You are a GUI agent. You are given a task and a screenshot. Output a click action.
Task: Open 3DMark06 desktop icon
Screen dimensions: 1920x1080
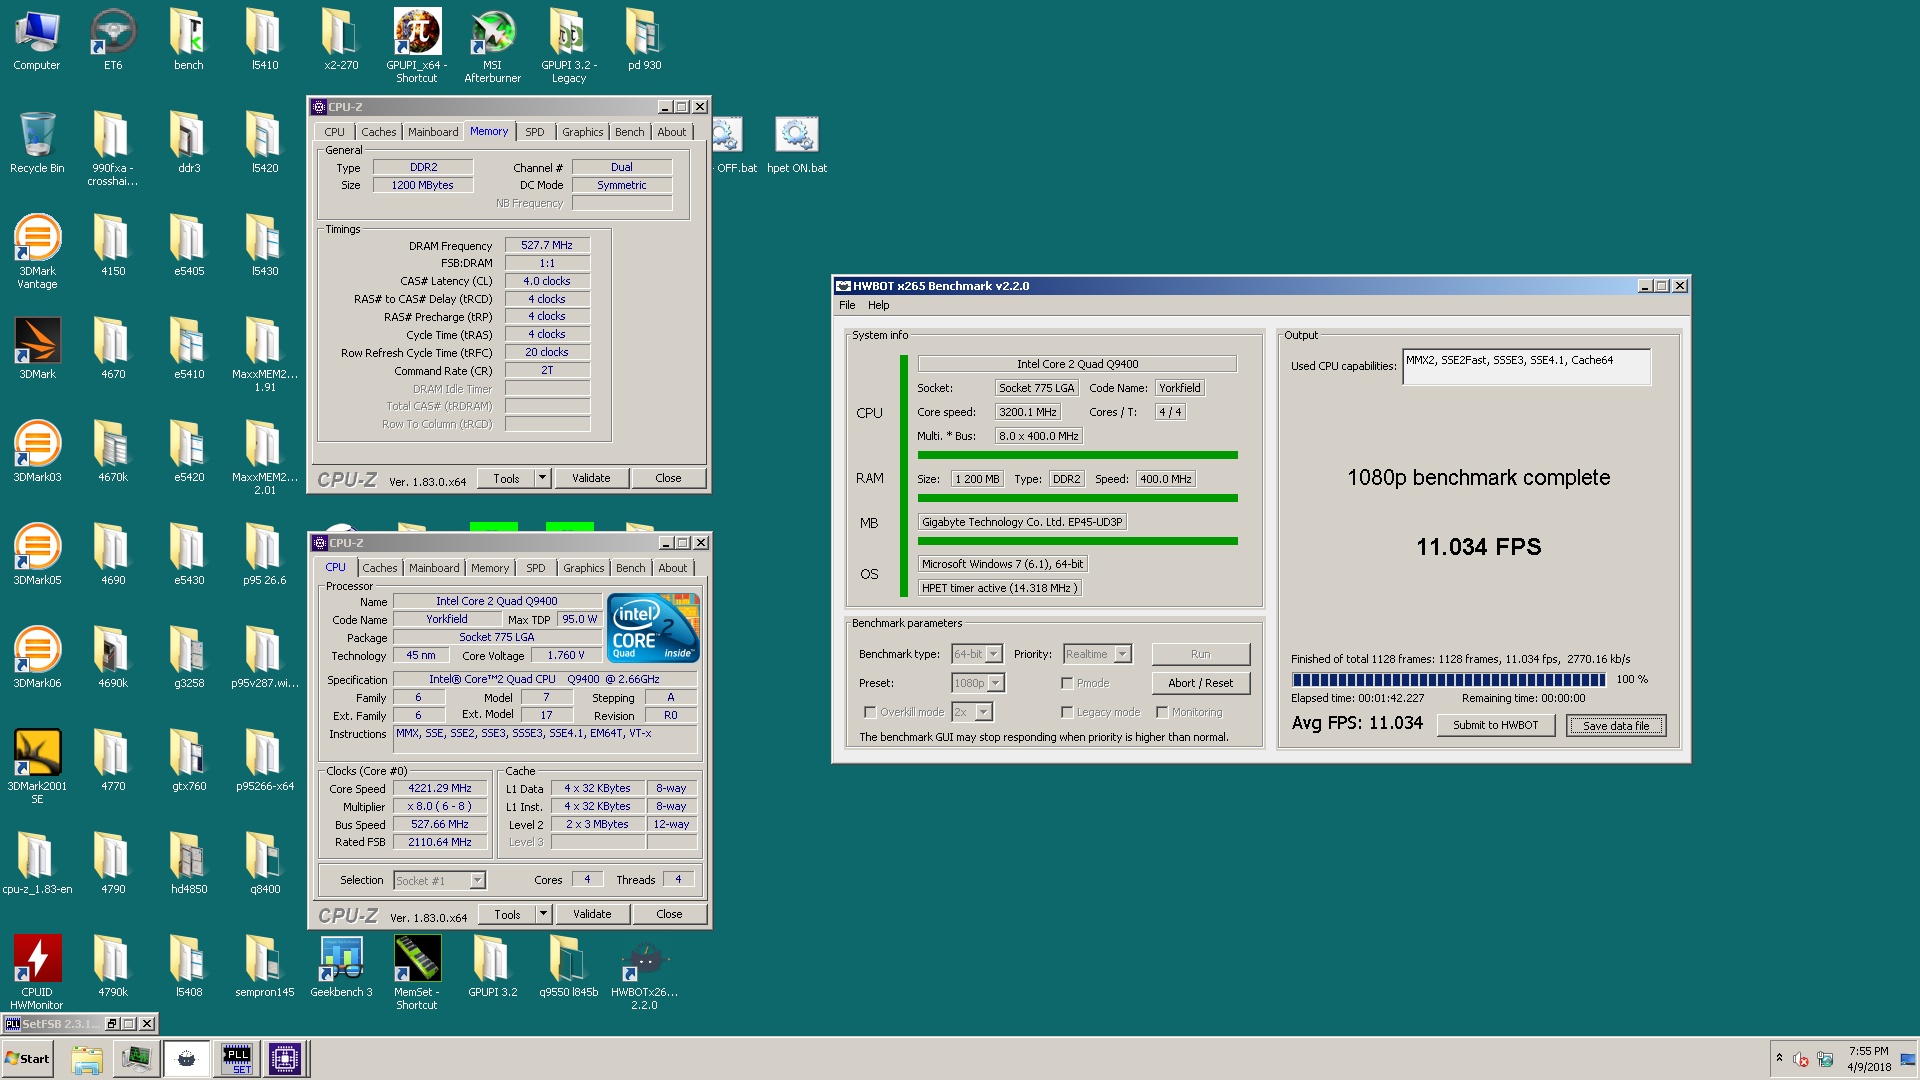coord(37,657)
